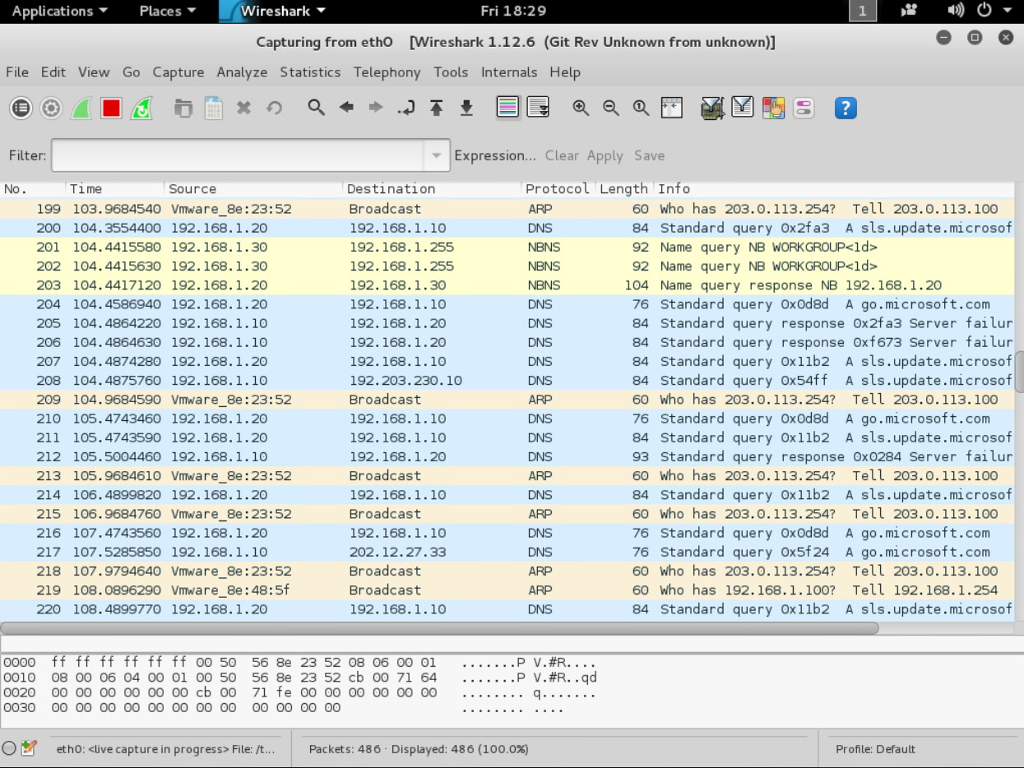This screenshot has width=1024, height=768.
Task: Restart the current capture
Action: pyautogui.click(x=139, y=107)
